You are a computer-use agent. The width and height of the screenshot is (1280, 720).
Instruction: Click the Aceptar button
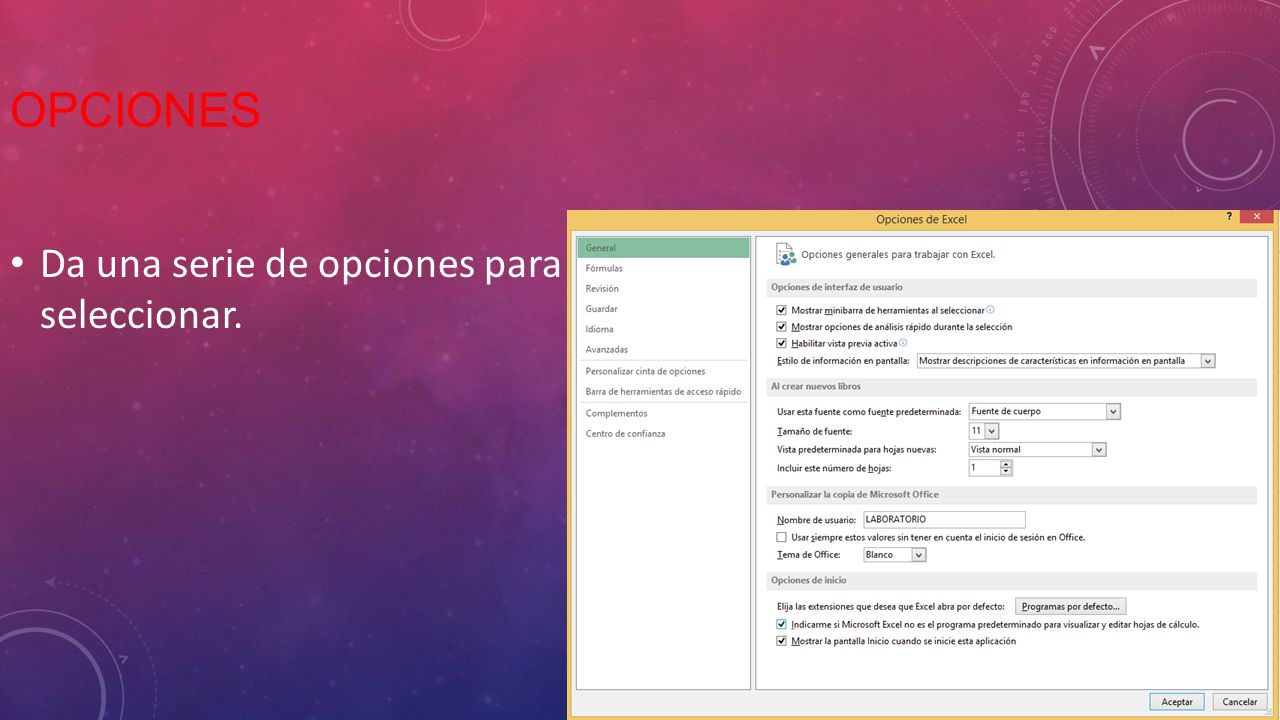pyautogui.click(x=1177, y=702)
